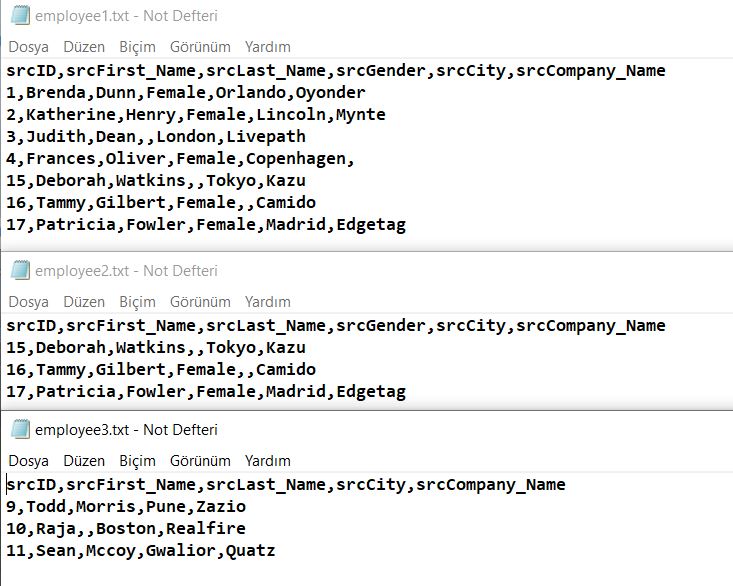Open Dosya menu in employee1.txt window

(x=29, y=47)
